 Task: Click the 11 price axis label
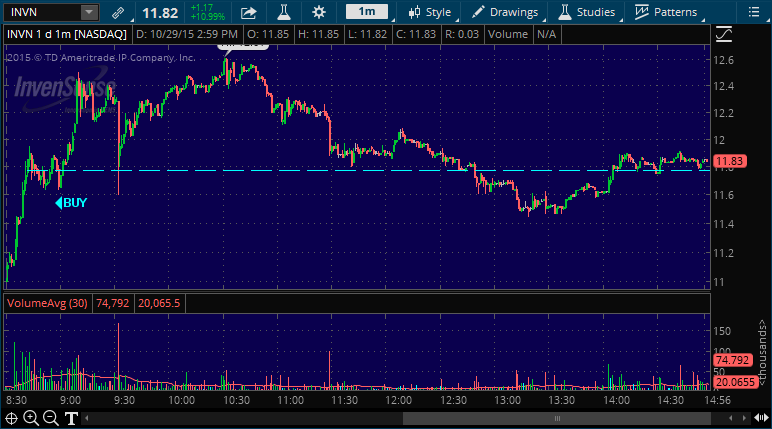coord(719,282)
